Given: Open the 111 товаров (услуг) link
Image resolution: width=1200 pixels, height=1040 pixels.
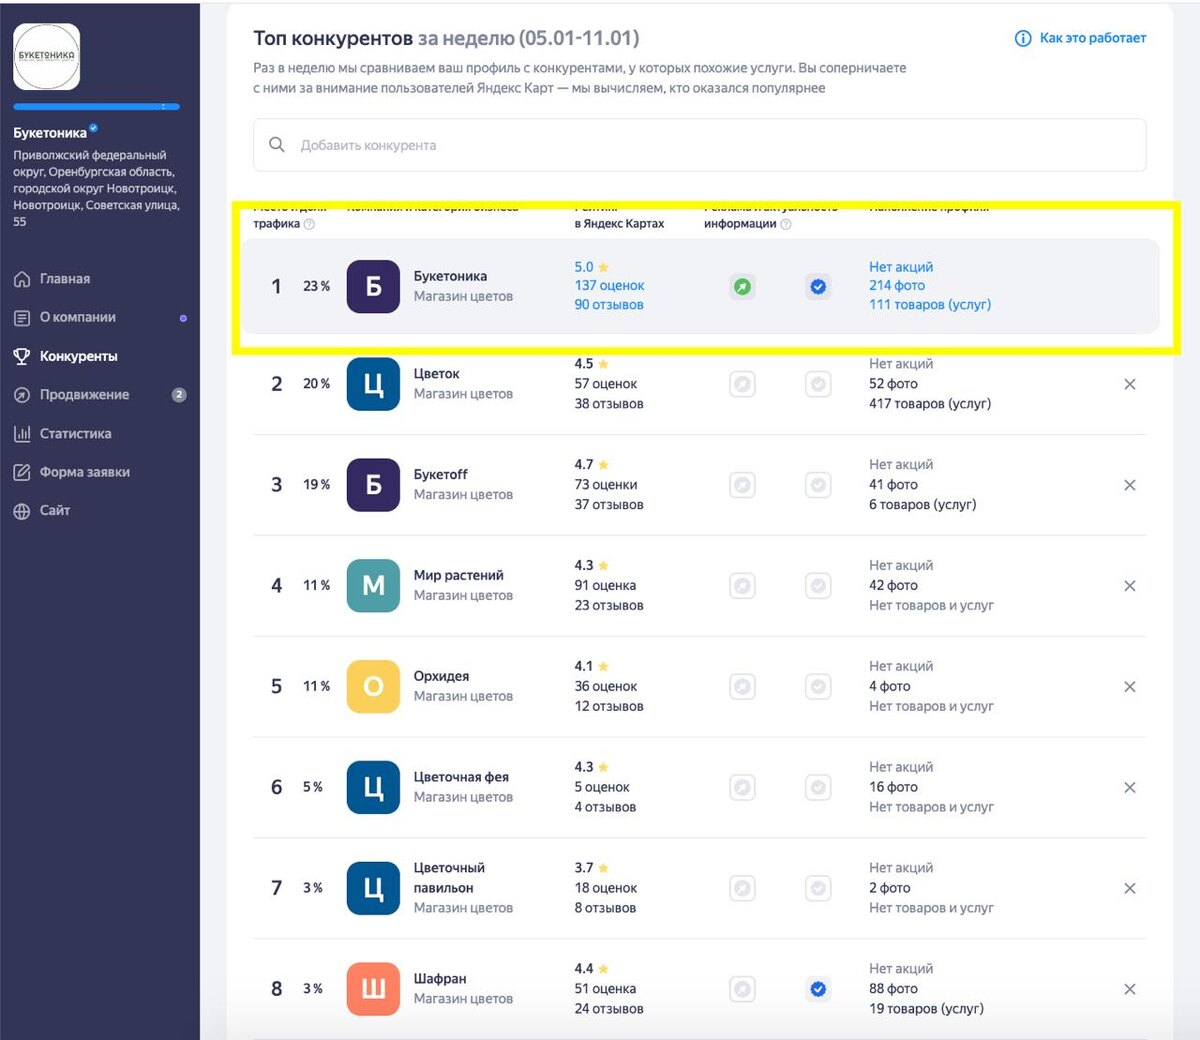Looking at the screenshot, I should (x=930, y=305).
